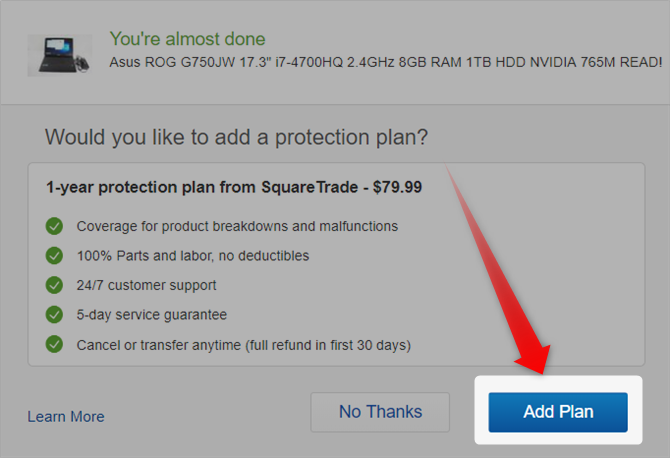Click the green check by 5-day service guarantee
This screenshot has height=458, width=670.
click(55, 315)
